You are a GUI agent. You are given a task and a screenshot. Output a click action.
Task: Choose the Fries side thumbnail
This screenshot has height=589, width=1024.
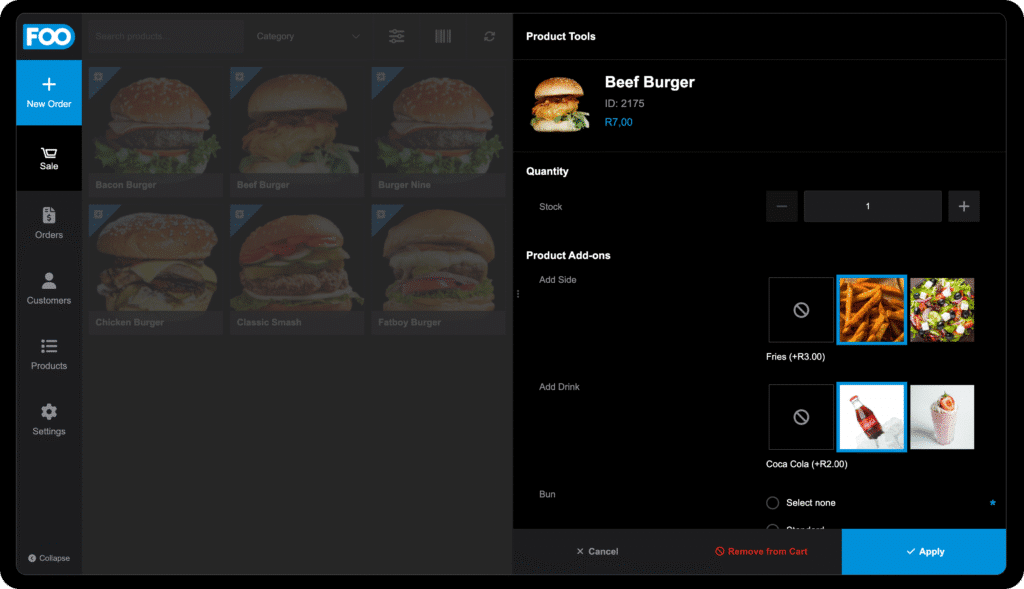tap(871, 310)
